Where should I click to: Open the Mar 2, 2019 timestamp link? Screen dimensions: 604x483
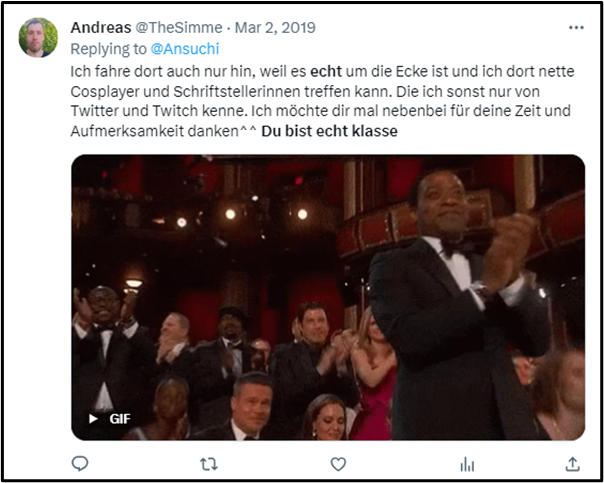[275, 28]
